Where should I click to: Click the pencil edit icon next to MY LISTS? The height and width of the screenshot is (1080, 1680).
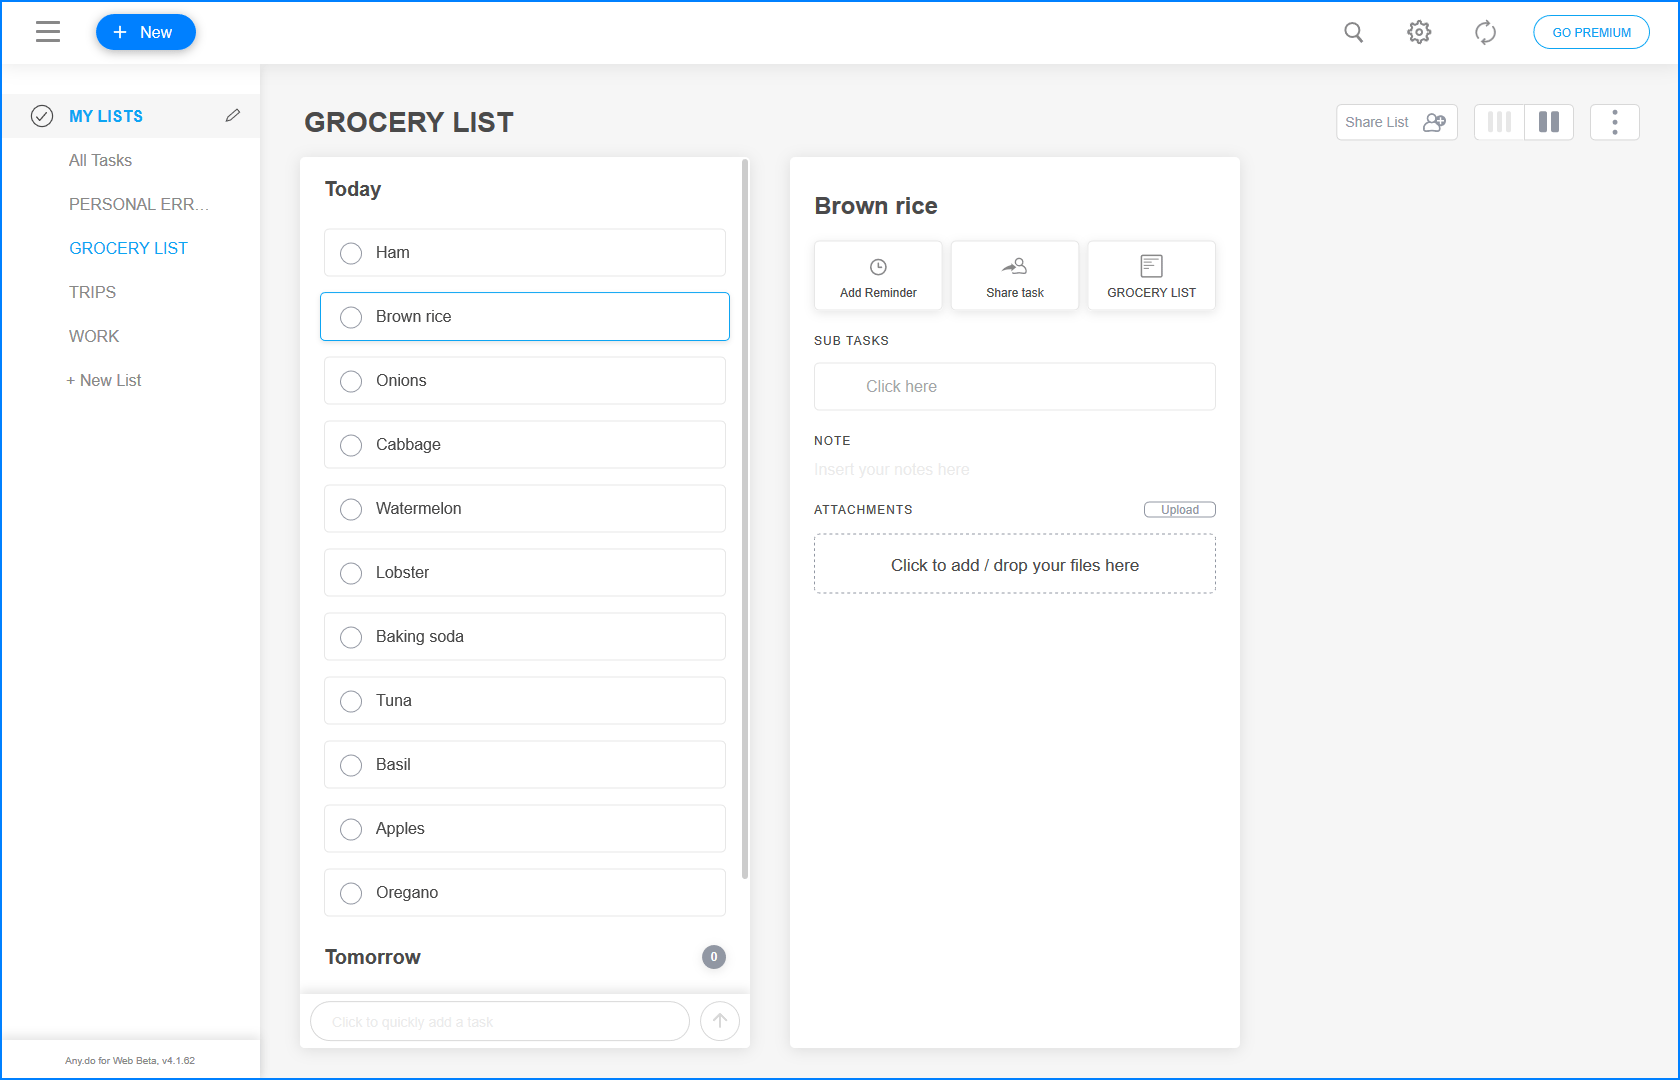point(233,115)
